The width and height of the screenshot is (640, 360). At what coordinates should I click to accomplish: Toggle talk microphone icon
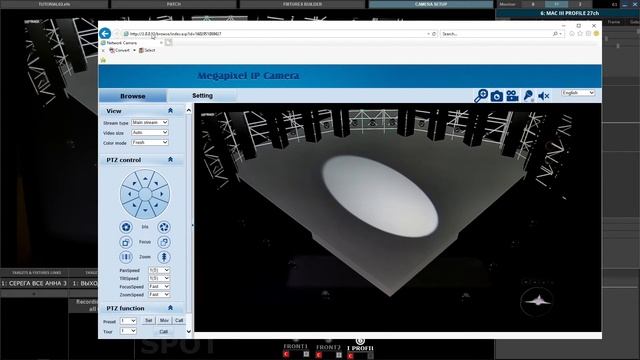(x=528, y=96)
